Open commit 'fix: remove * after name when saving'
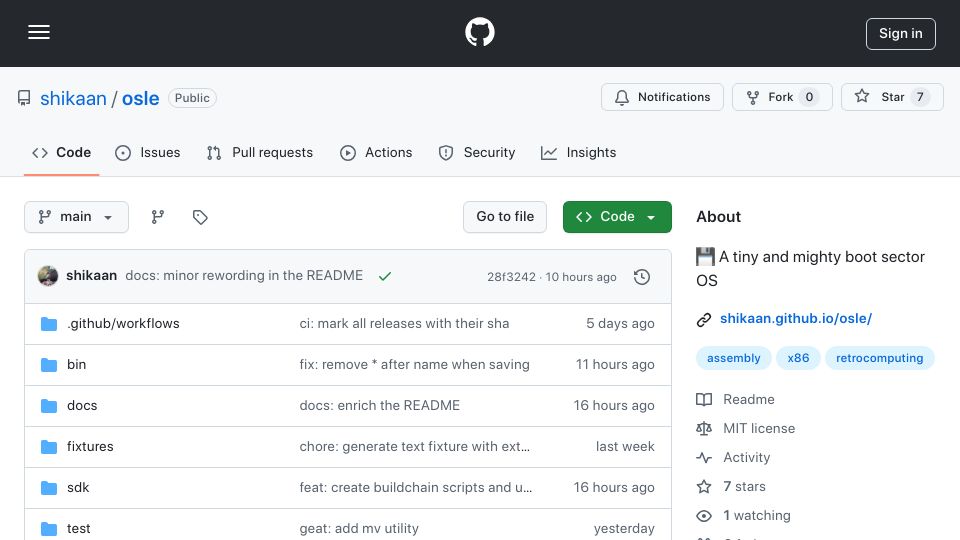Image resolution: width=960 pixels, height=540 pixels. coord(414,364)
